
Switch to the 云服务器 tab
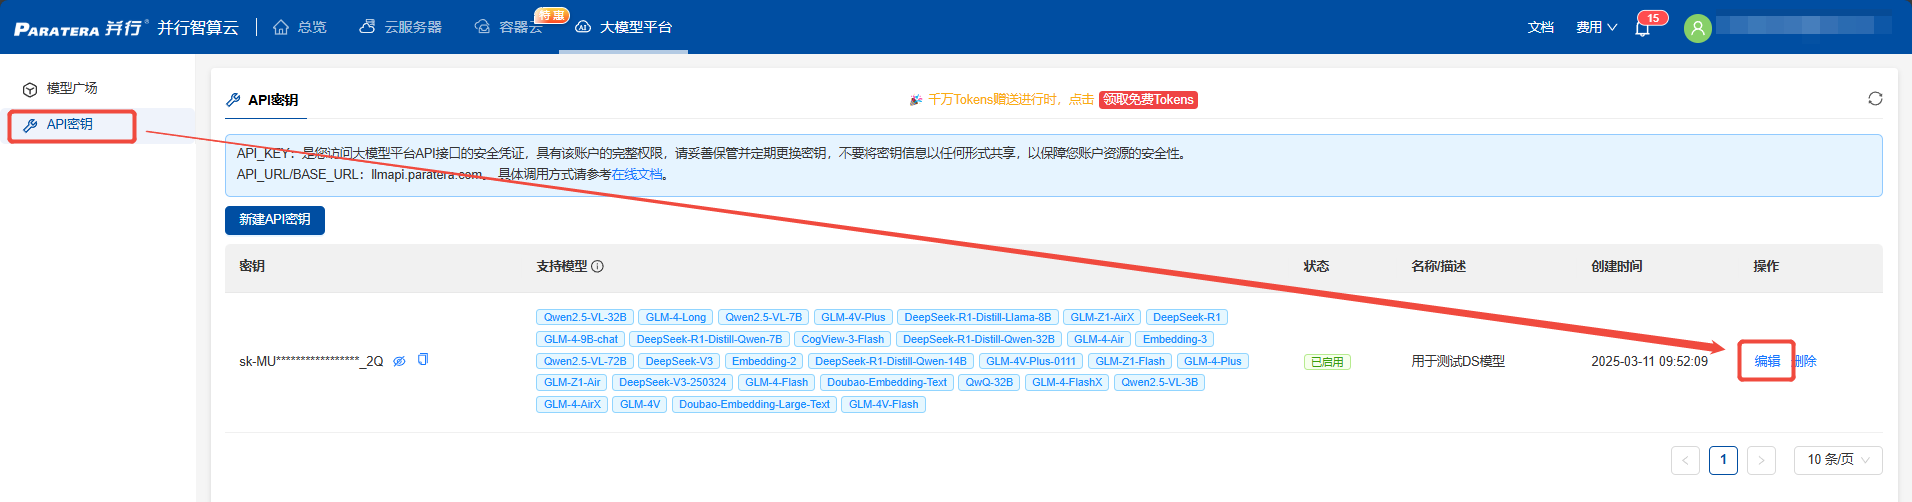pos(400,27)
